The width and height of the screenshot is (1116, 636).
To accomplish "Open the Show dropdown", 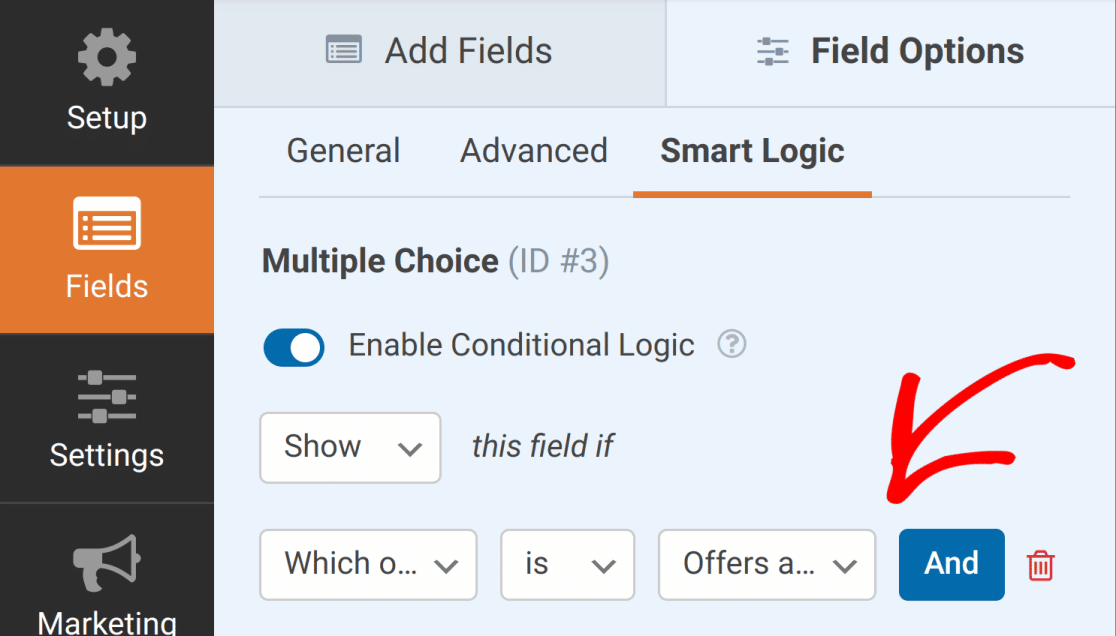I will [350, 447].
